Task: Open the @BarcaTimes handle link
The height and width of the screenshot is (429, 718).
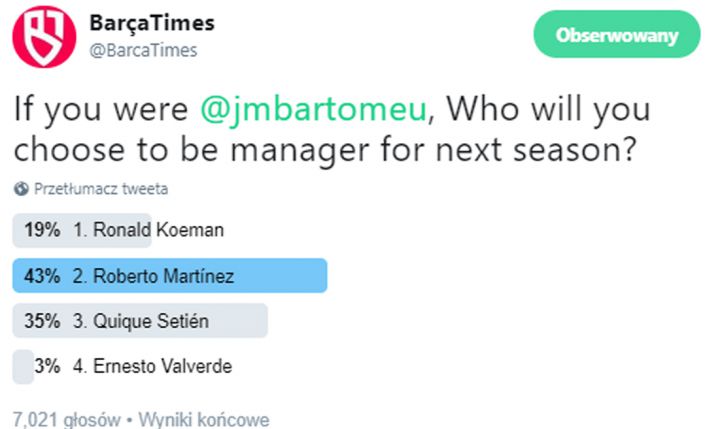Action: [143, 50]
